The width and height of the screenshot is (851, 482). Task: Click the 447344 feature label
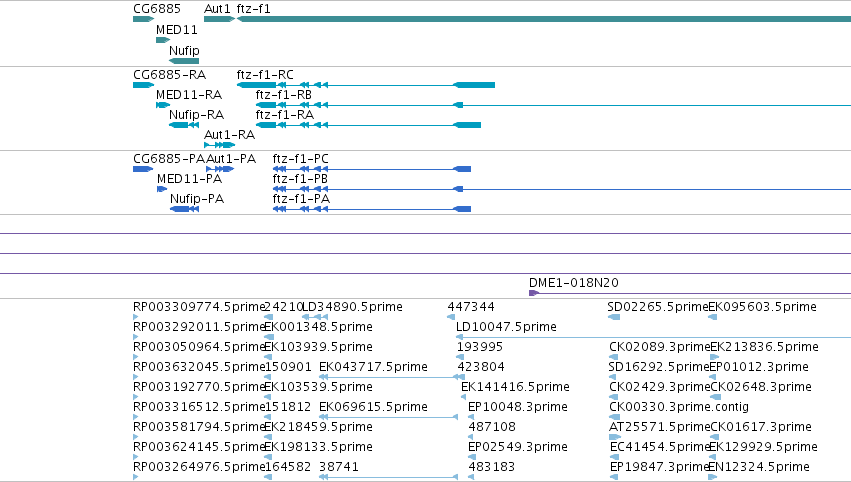(471, 307)
